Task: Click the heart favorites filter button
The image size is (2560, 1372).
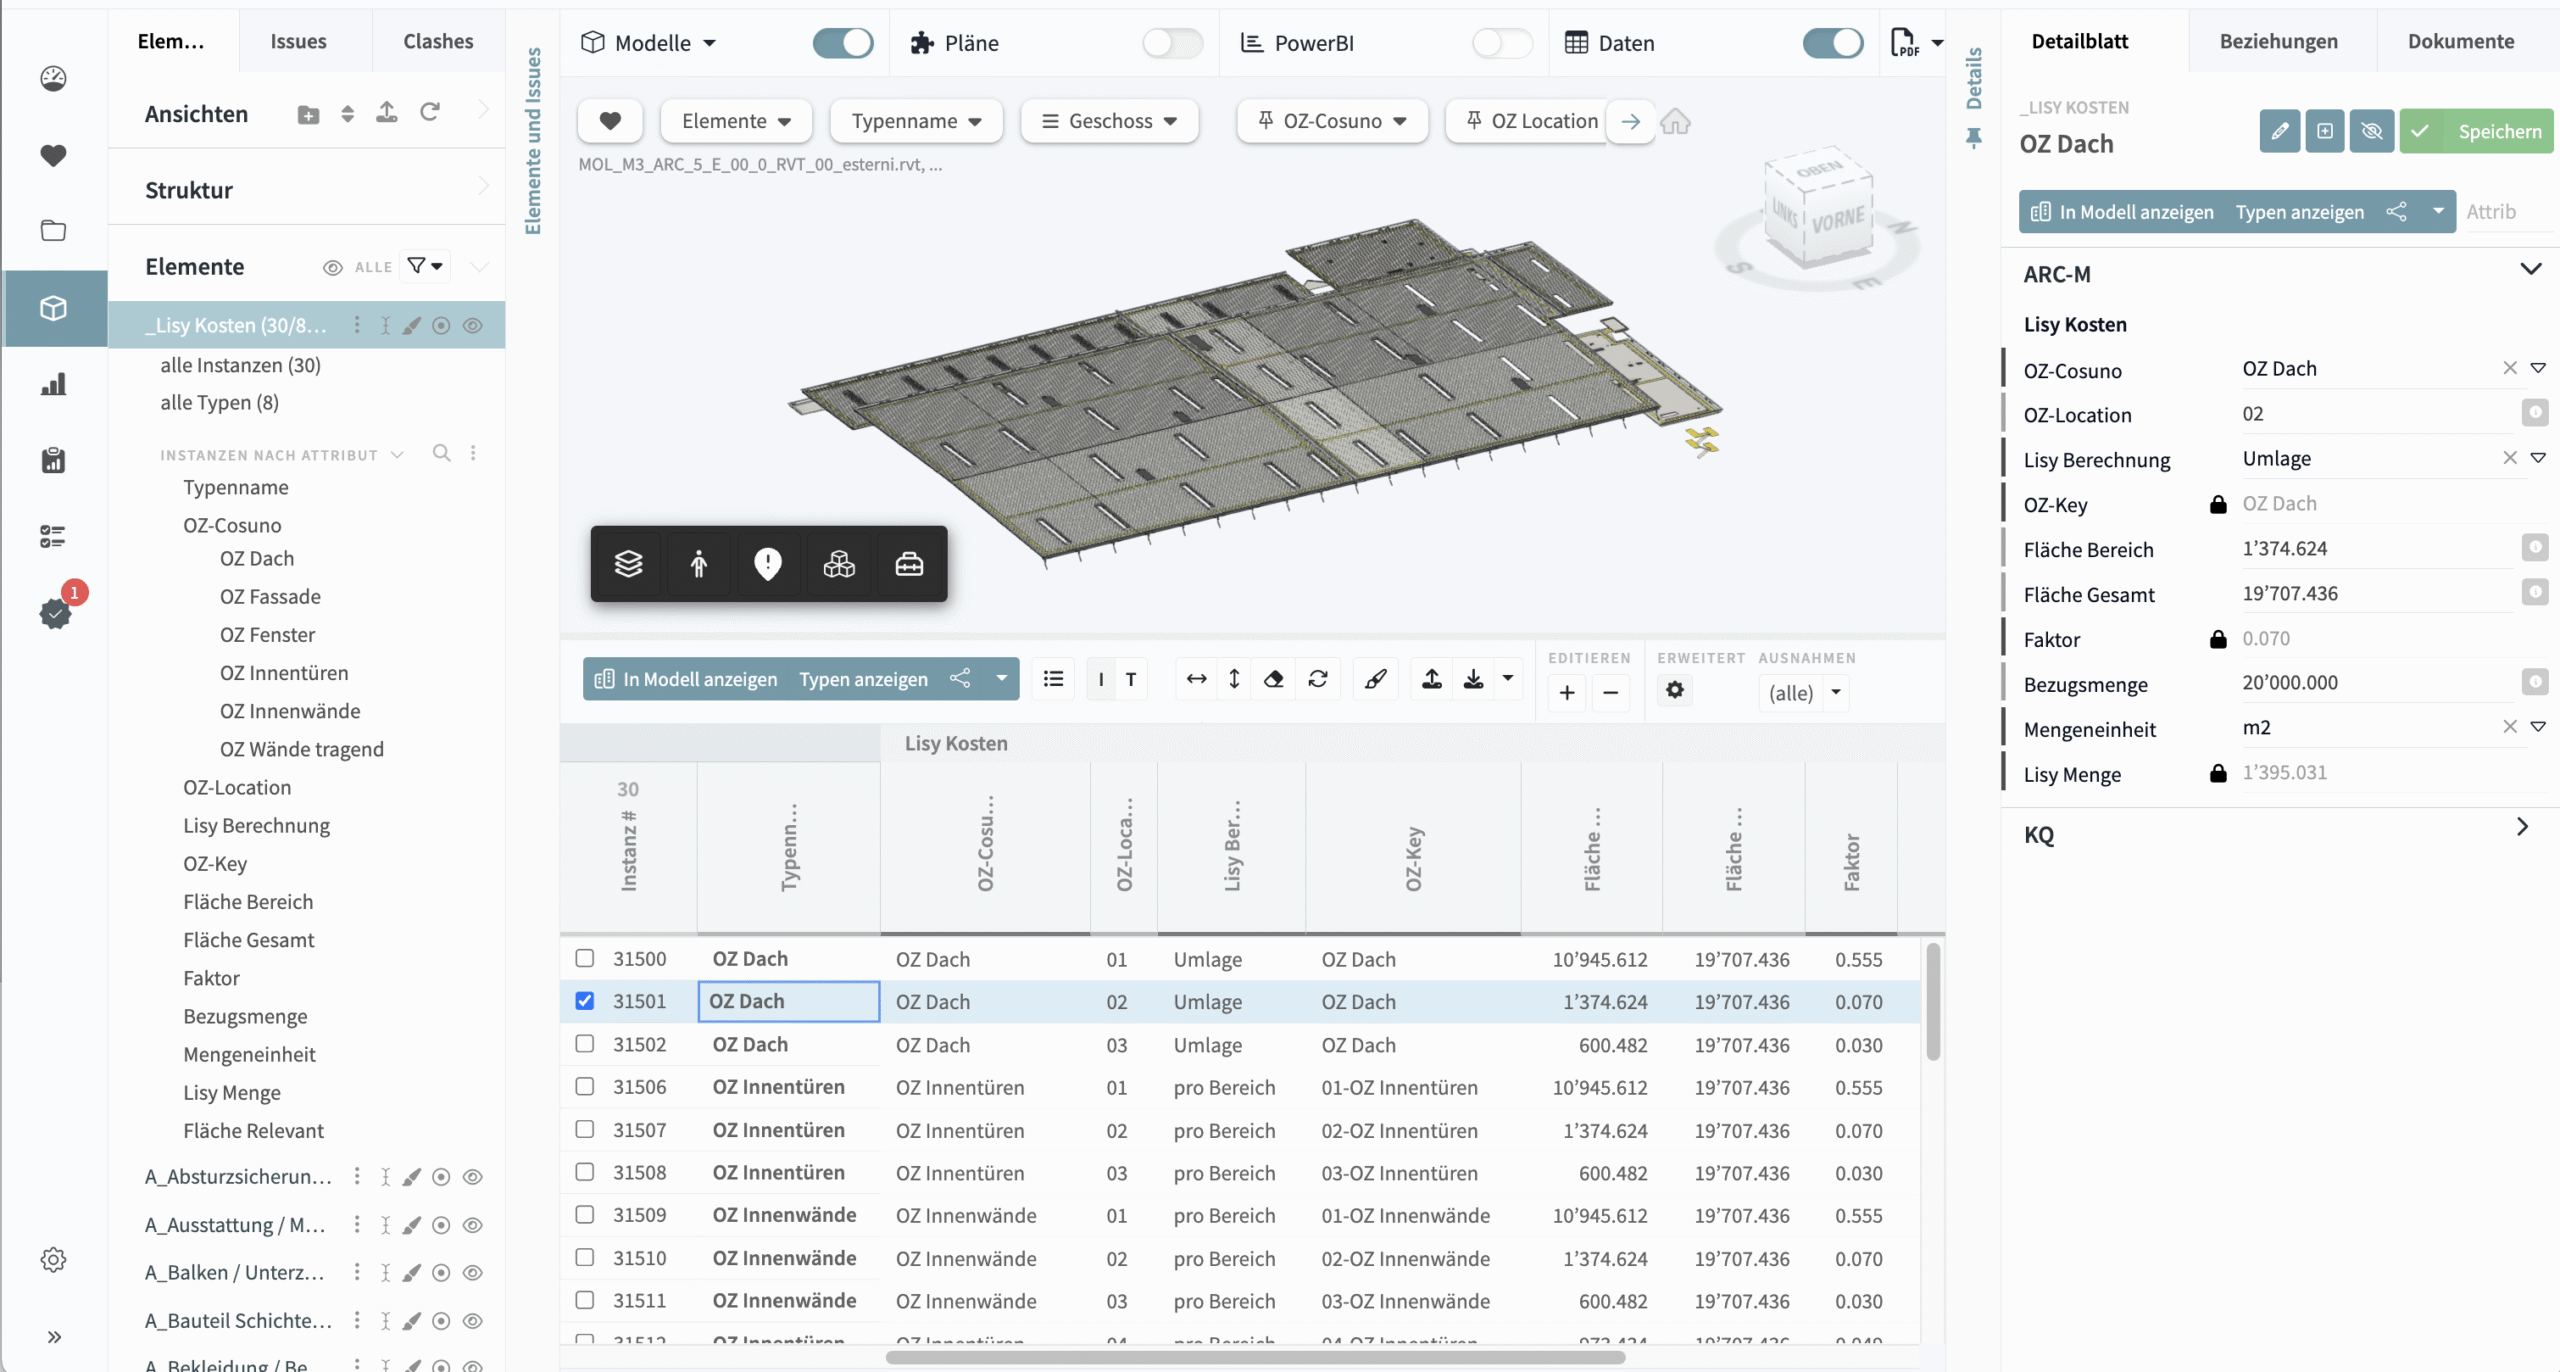Action: coord(610,121)
